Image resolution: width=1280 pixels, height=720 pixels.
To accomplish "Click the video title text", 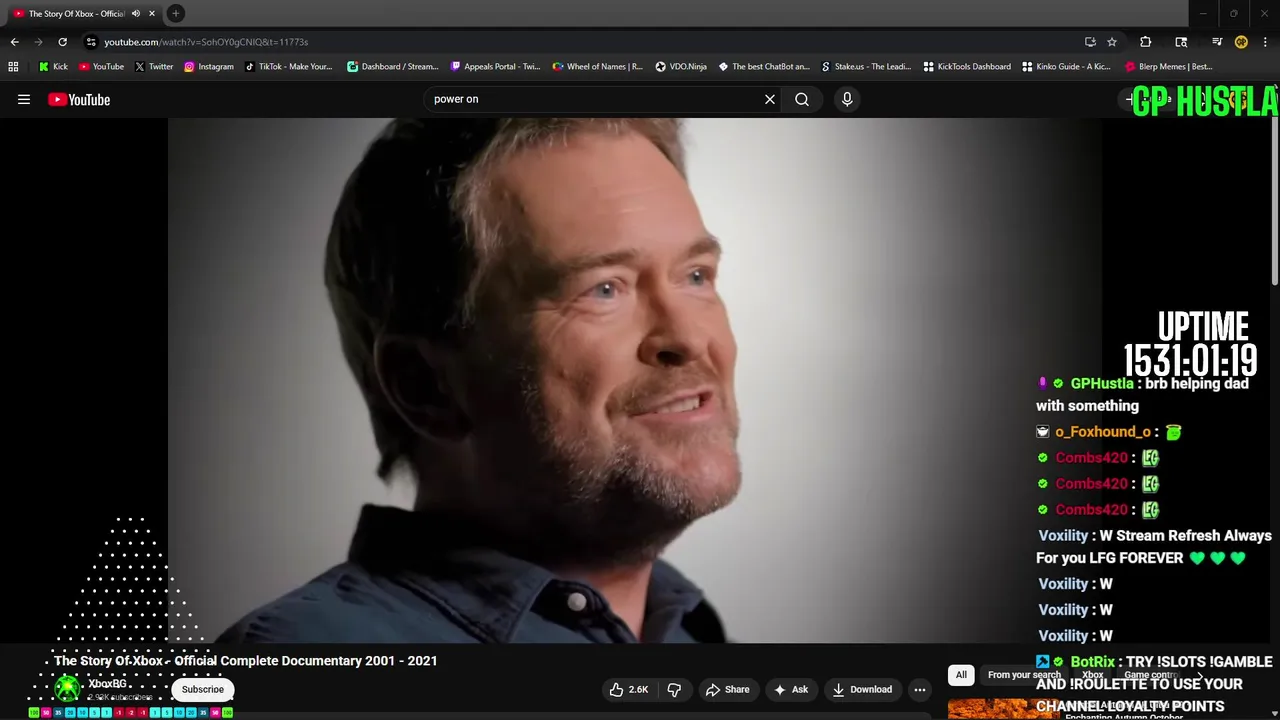I will (246, 661).
